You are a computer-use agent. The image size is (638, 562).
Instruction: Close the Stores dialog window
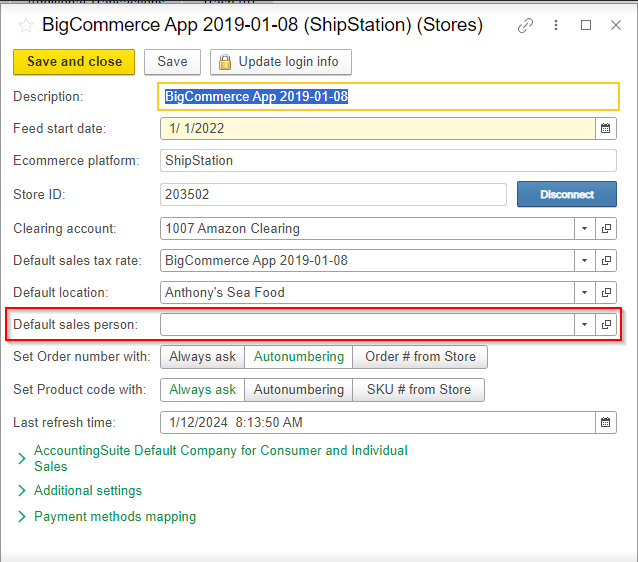[616, 25]
